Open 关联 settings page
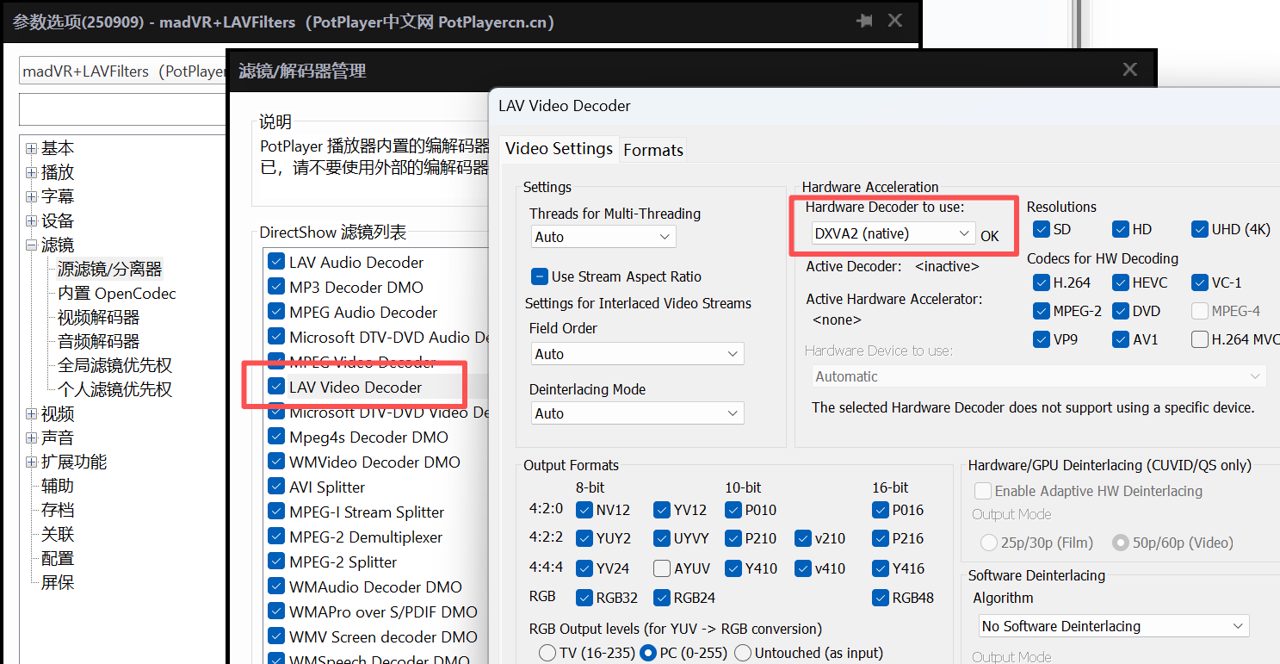 coord(57,534)
